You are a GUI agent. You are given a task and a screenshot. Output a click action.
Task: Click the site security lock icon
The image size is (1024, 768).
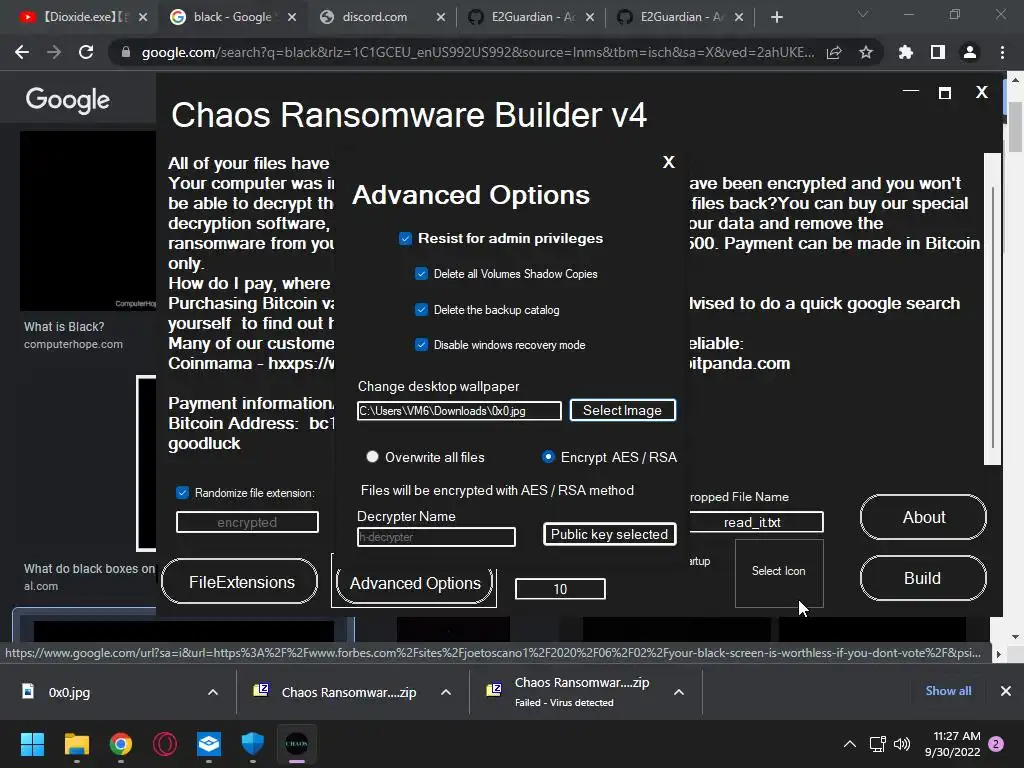point(126,52)
